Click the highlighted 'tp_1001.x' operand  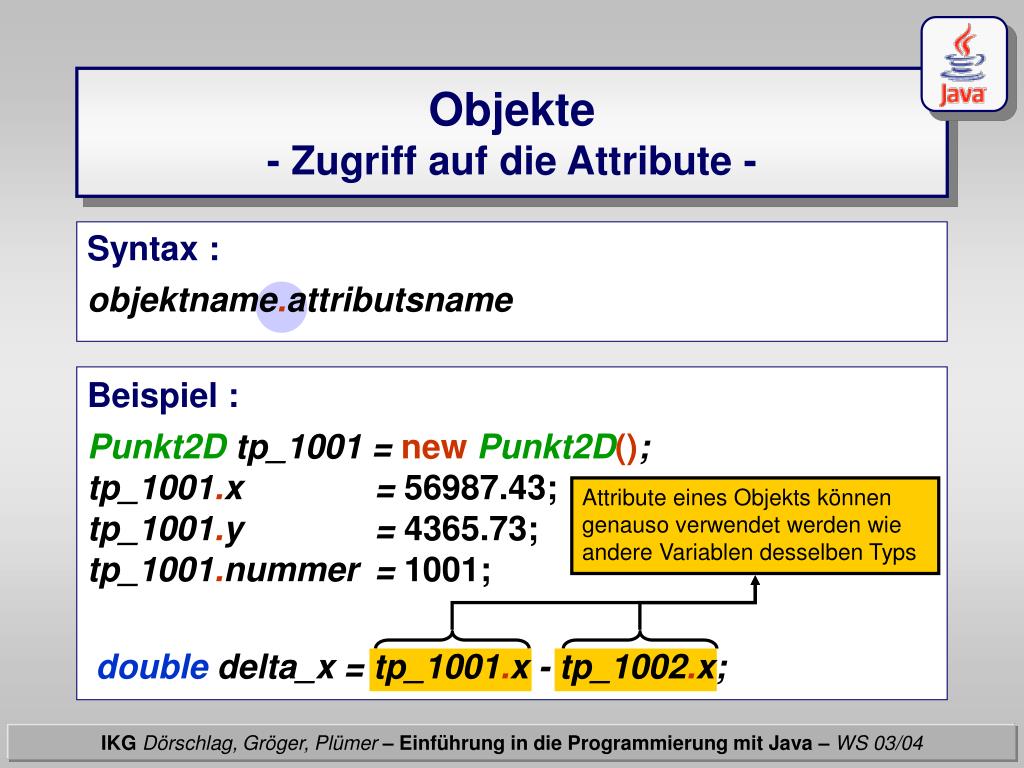(x=451, y=669)
